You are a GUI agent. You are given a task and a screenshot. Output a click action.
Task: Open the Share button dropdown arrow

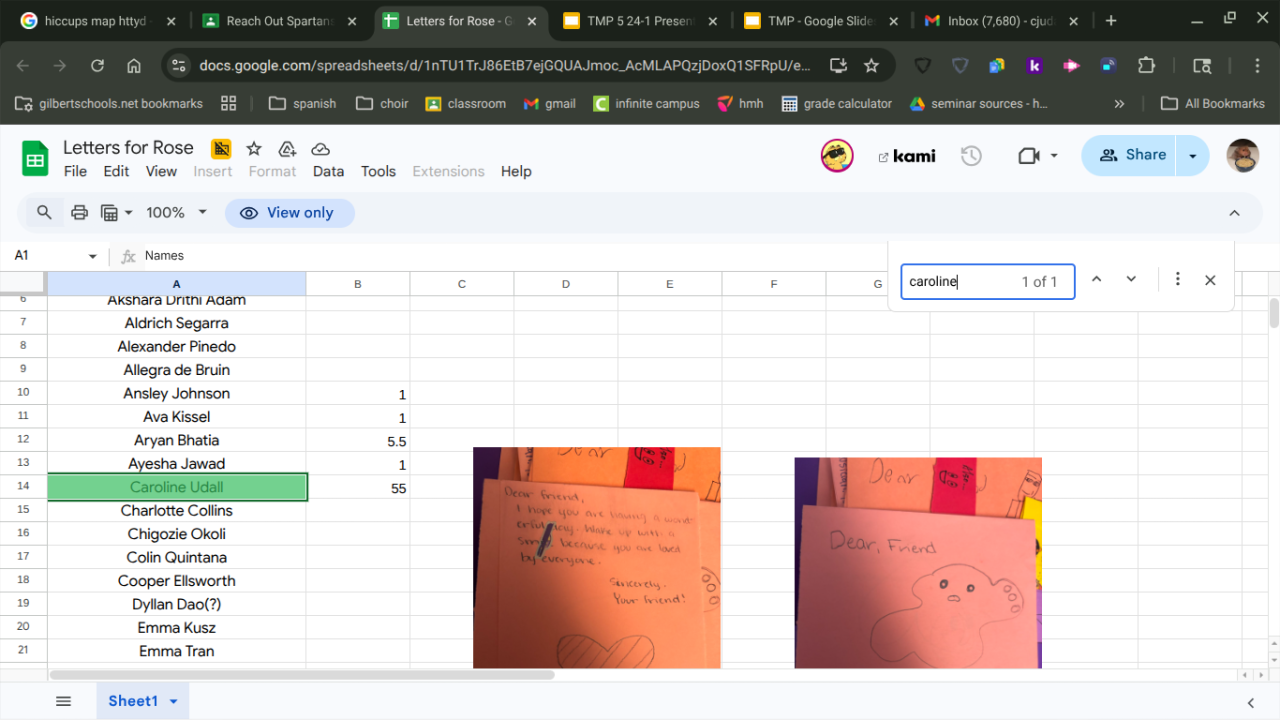tap(1192, 156)
